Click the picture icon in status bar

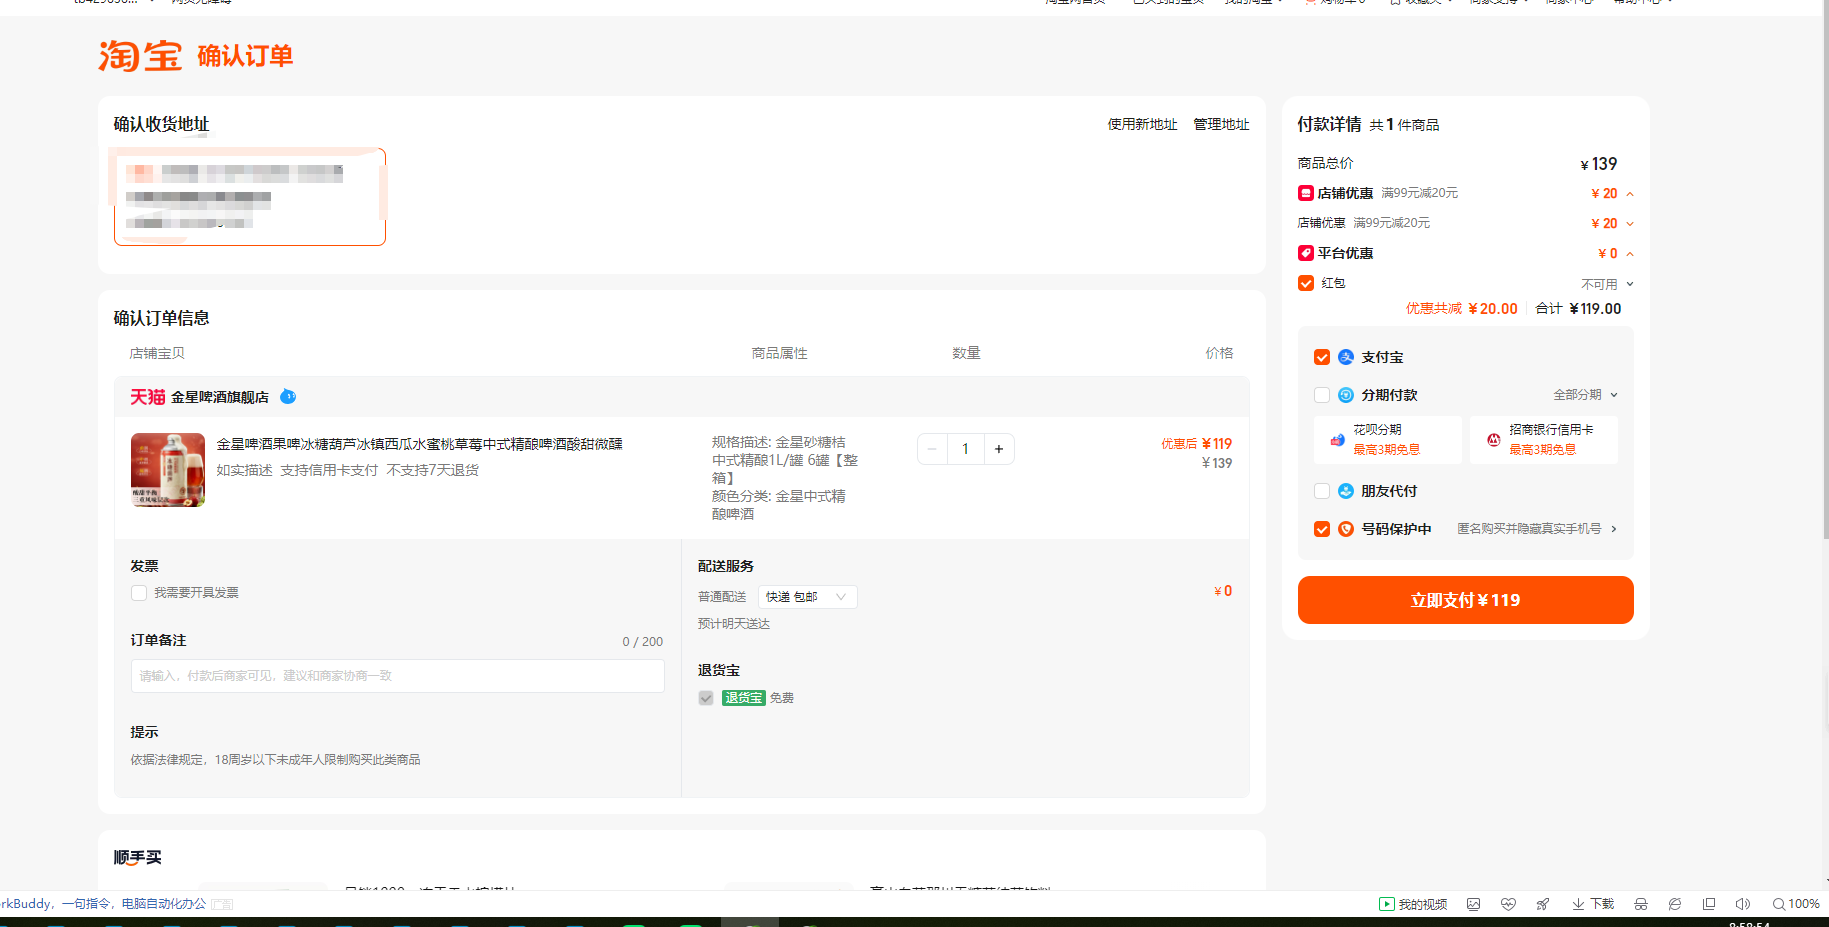click(1473, 904)
